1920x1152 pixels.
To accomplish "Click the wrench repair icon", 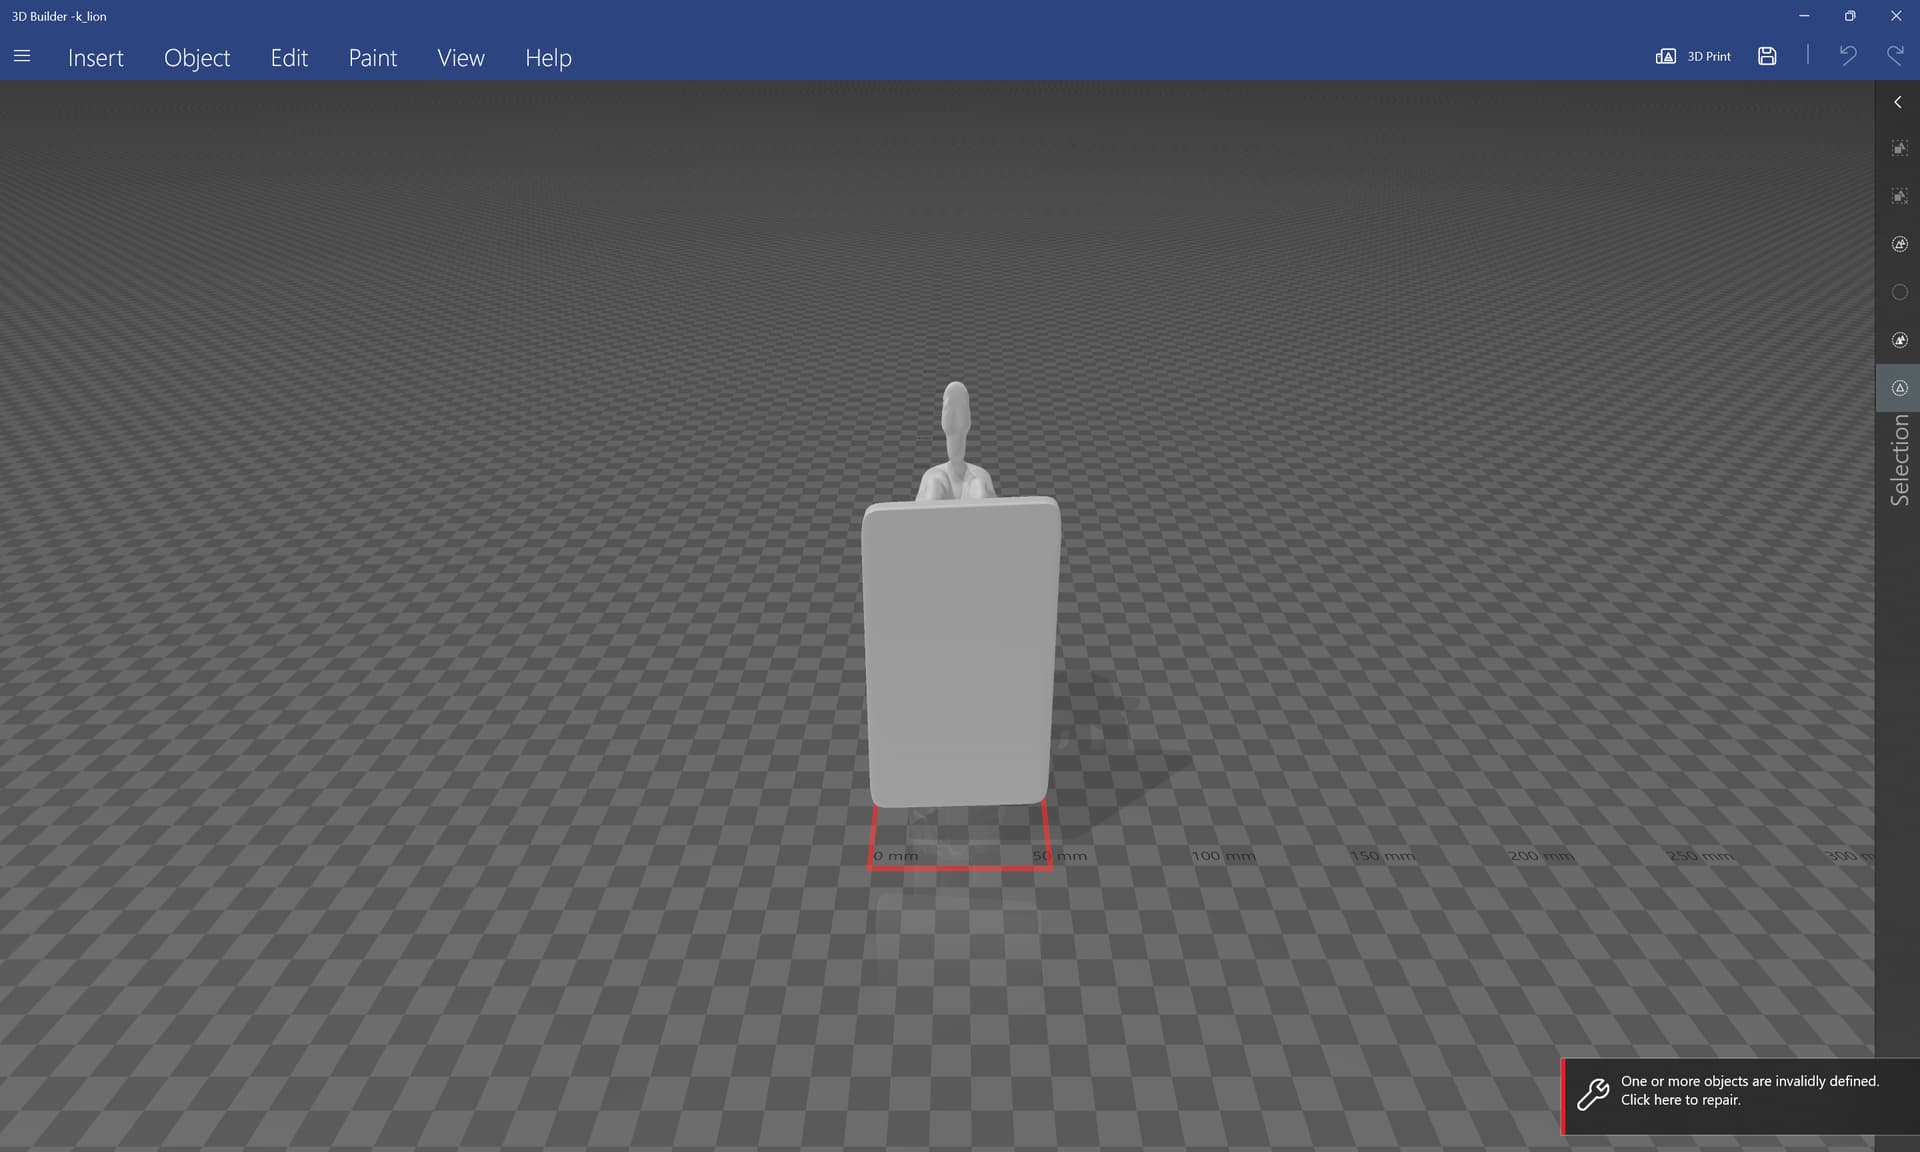I will [1593, 1094].
